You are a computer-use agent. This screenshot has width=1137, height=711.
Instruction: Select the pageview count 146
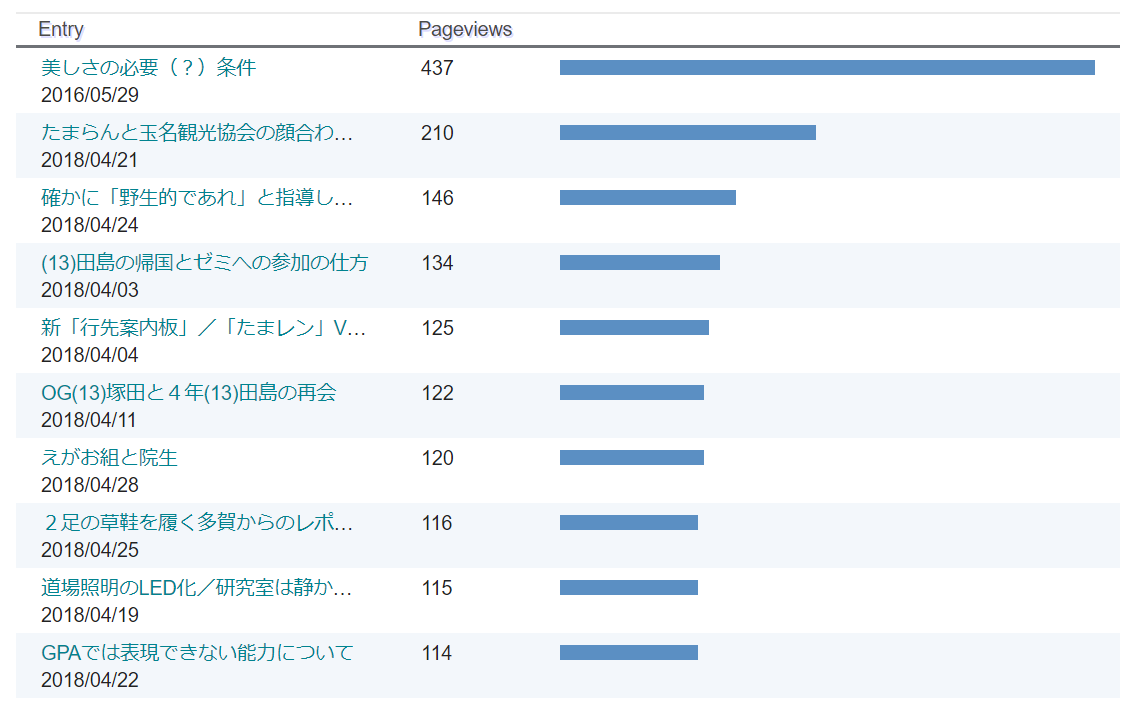point(437,198)
